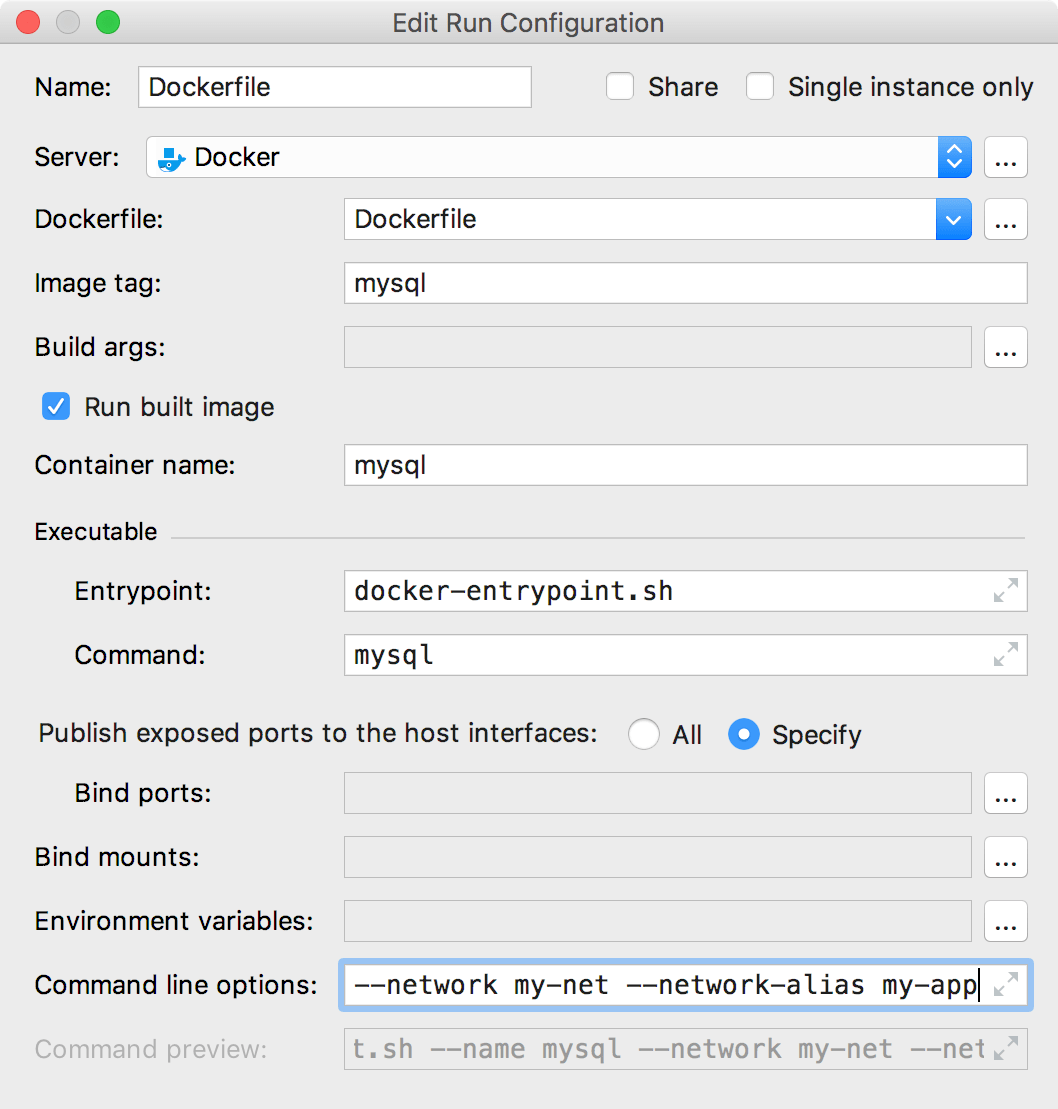Open Server settings with ellipsis button
Image resolution: width=1058 pixels, height=1109 pixels.
(1006, 157)
